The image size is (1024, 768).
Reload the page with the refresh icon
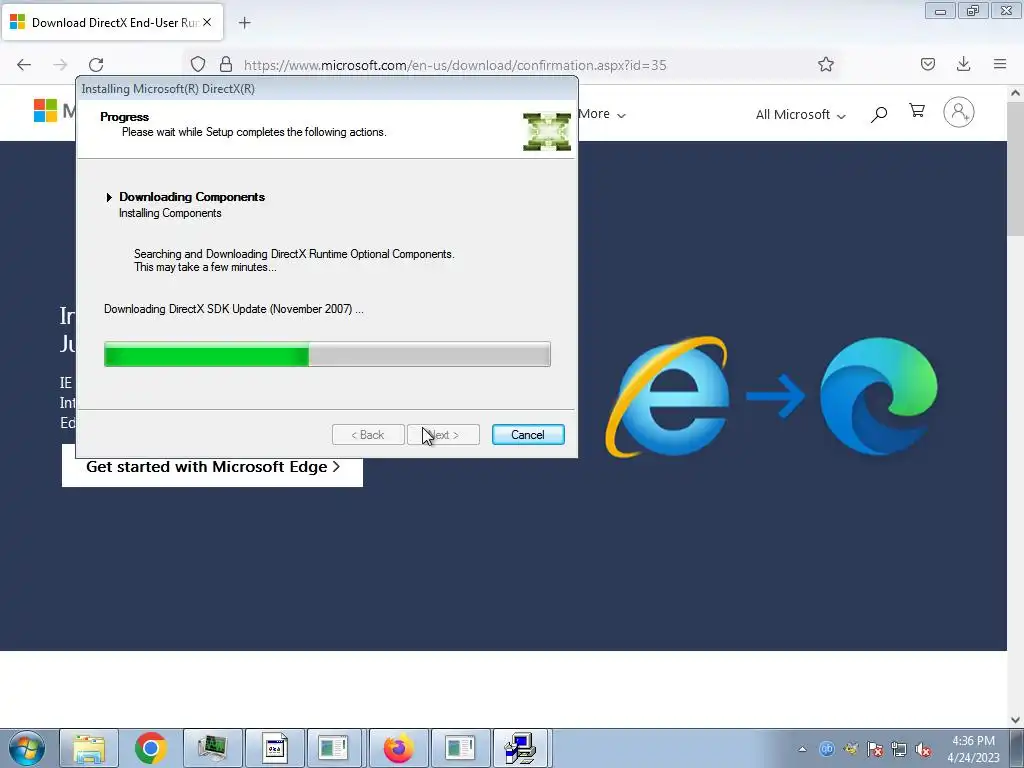pyautogui.click(x=96, y=65)
